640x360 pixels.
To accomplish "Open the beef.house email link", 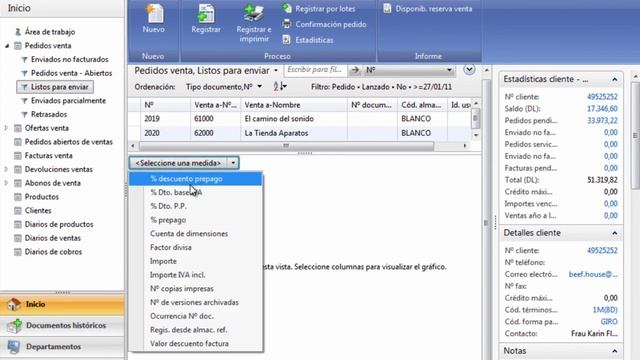I will [593, 274].
